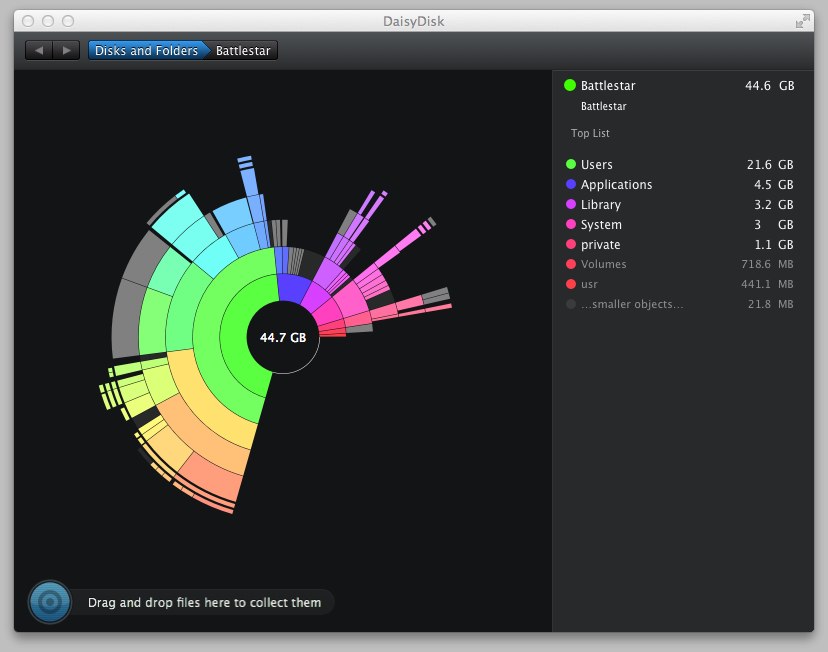Click the Top List heading

pos(590,133)
